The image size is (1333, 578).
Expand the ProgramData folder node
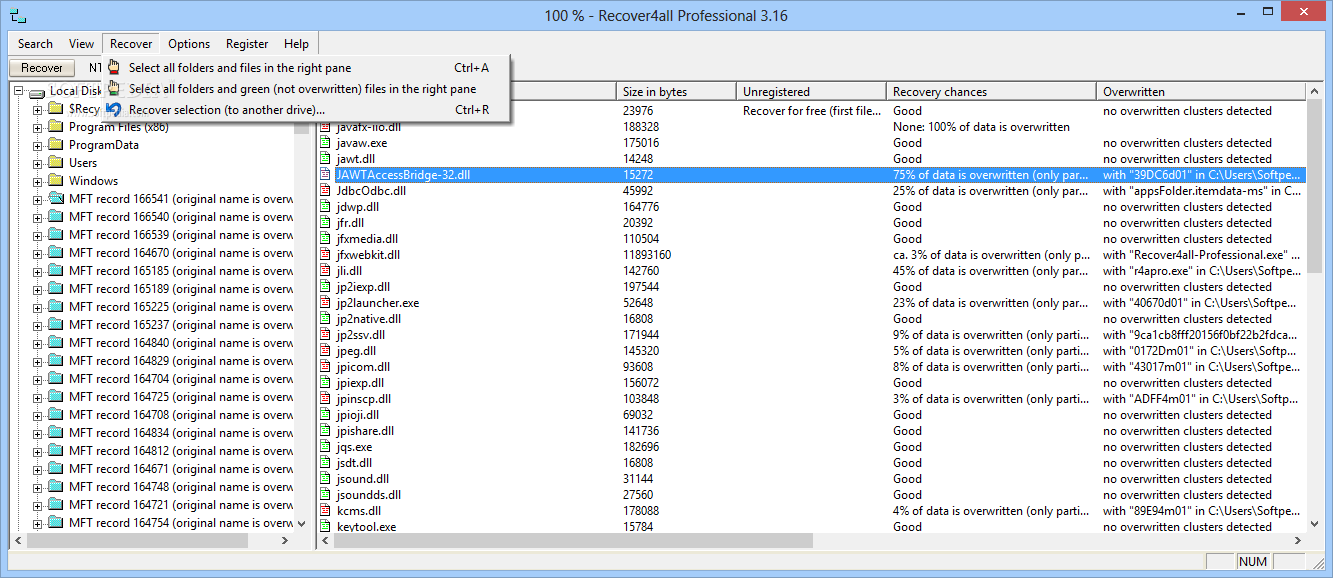[x=38, y=145]
